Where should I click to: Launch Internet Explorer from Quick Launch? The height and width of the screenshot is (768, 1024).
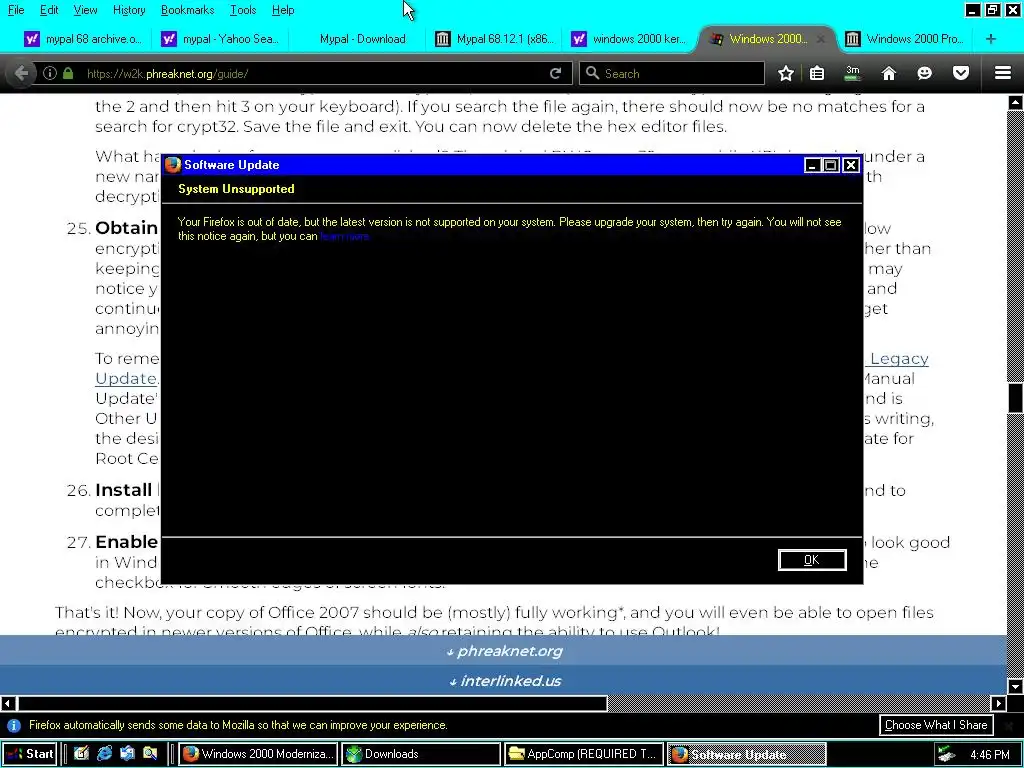(x=104, y=754)
